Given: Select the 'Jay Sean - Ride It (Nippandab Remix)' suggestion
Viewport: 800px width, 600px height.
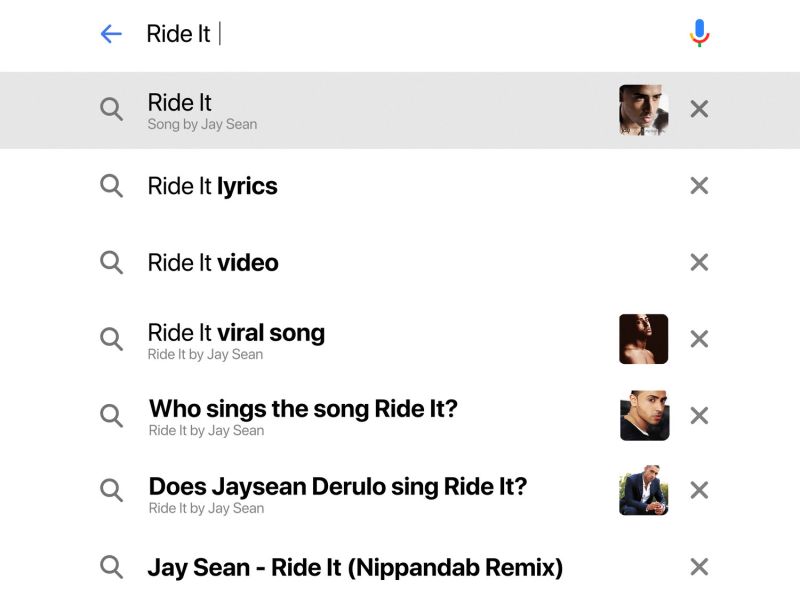Looking at the screenshot, I should 355,567.
